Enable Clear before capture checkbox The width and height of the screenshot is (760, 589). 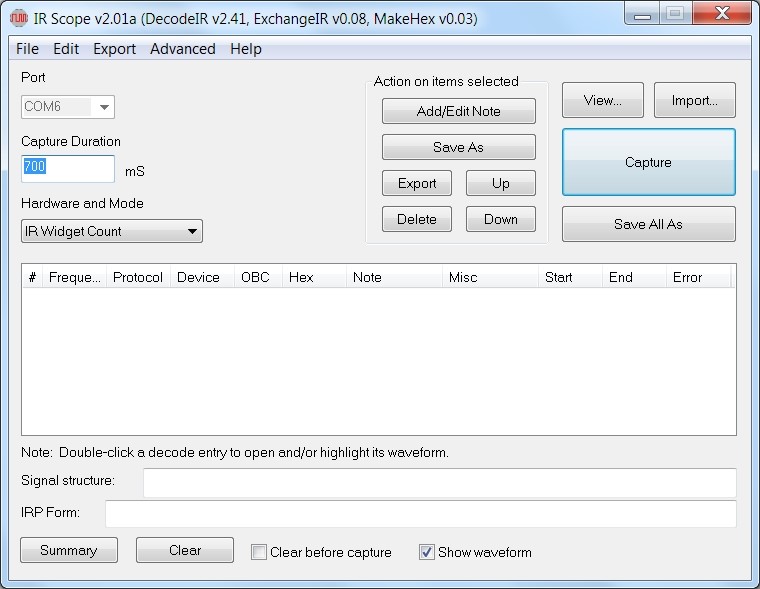click(259, 552)
